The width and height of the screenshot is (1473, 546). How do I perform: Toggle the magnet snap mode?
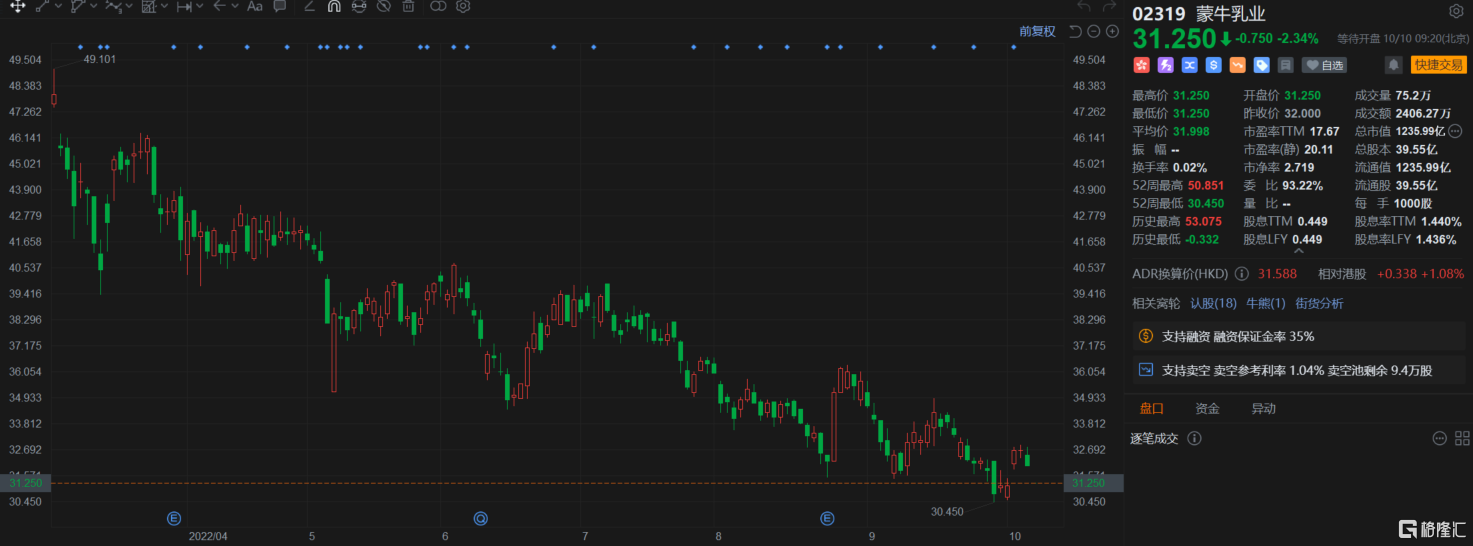[x=334, y=6]
